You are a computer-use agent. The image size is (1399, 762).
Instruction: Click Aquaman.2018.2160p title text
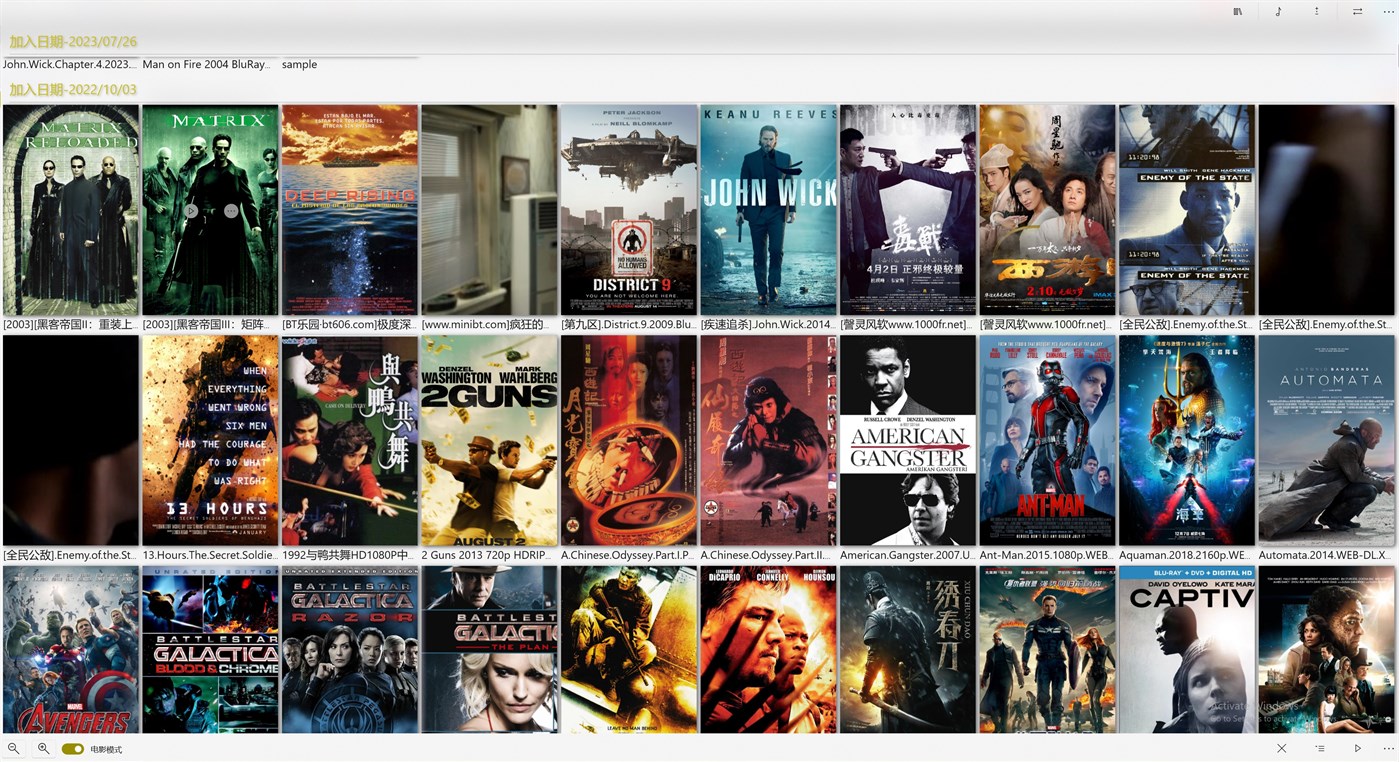point(1186,555)
